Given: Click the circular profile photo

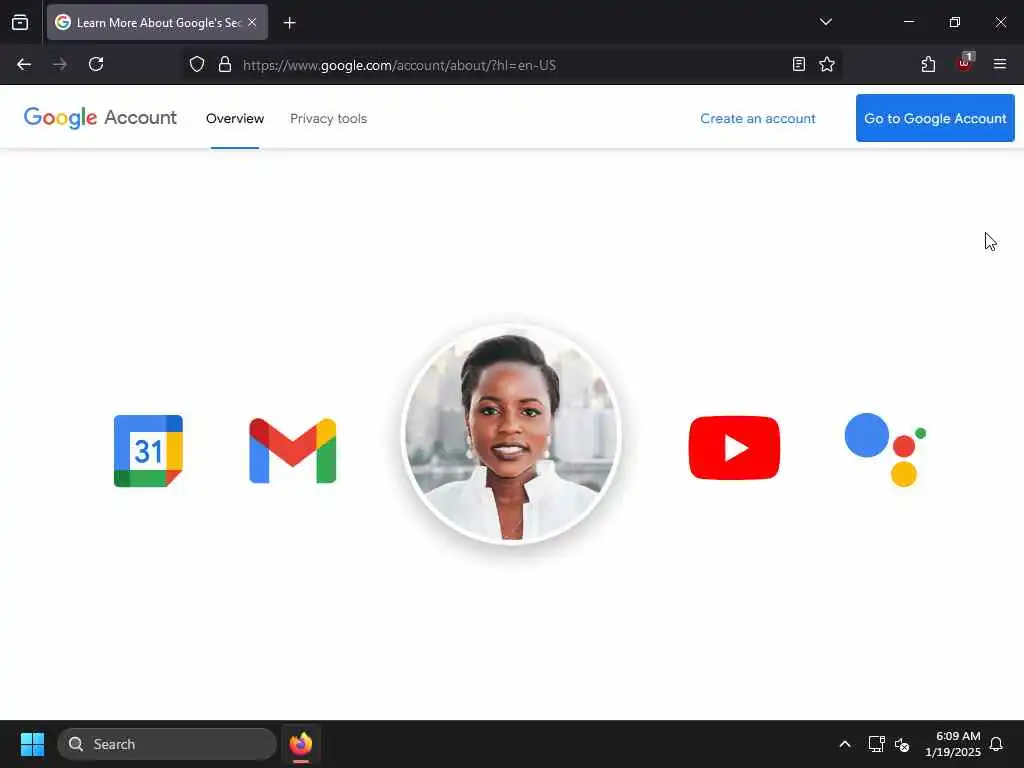Looking at the screenshot, I should (511, 434).
